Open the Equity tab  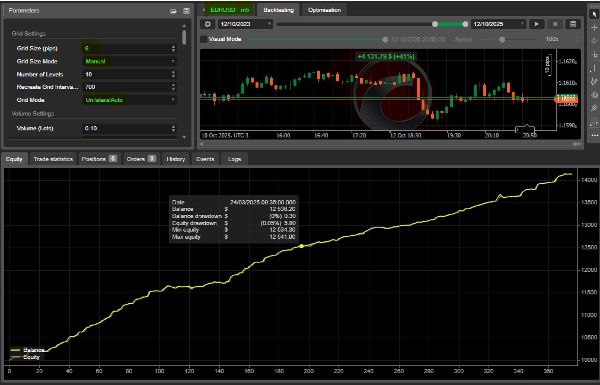pos(14,159)
